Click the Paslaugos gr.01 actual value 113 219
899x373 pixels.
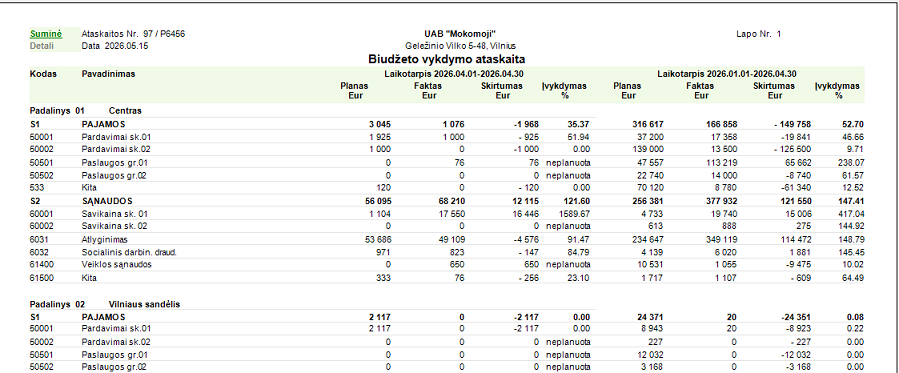pyautogui.click(x=722, y=163)
